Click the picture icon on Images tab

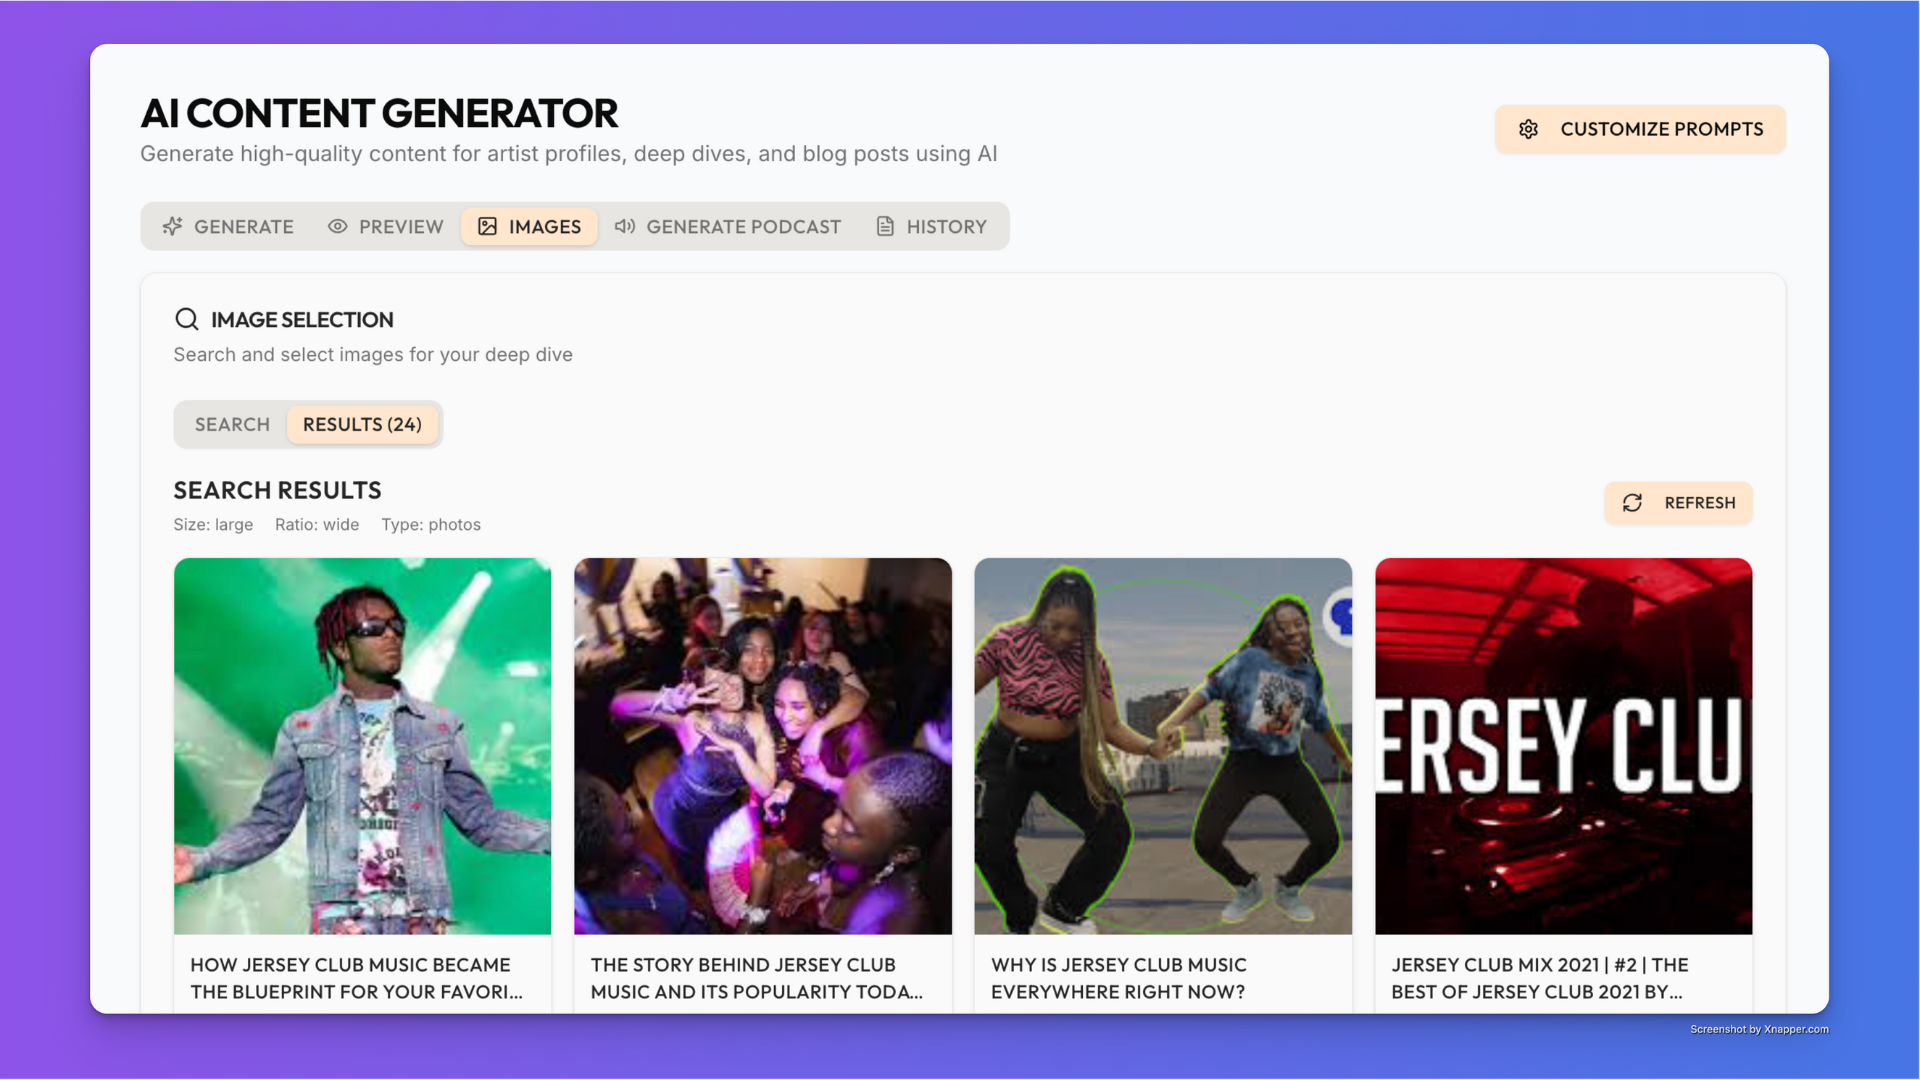click(x=487, y=226)
